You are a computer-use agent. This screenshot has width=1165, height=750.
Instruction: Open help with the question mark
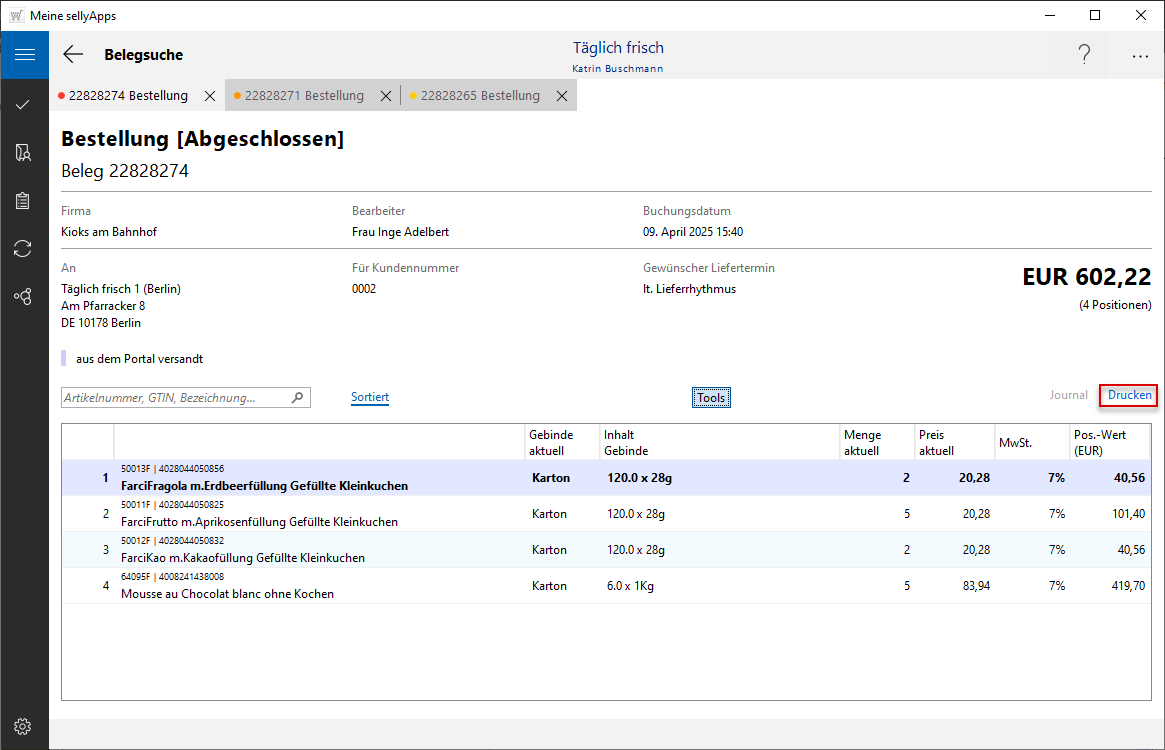[x=1084, y=55]
